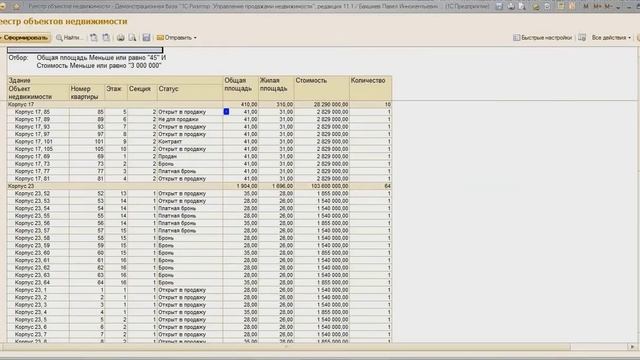Viewport: 640px width, 360px height.
Task: Save report with the toolbar floppy icon
Action: [x=147, y=38]
